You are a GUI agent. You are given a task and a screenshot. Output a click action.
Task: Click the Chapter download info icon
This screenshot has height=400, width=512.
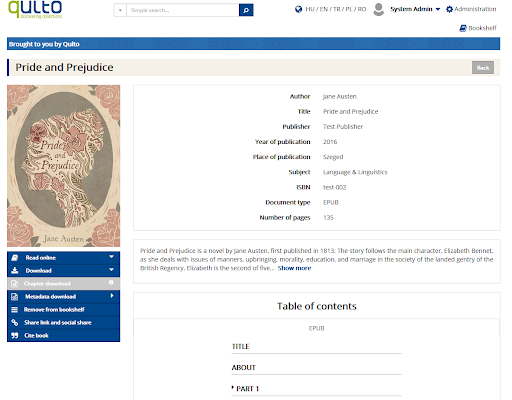111,283
